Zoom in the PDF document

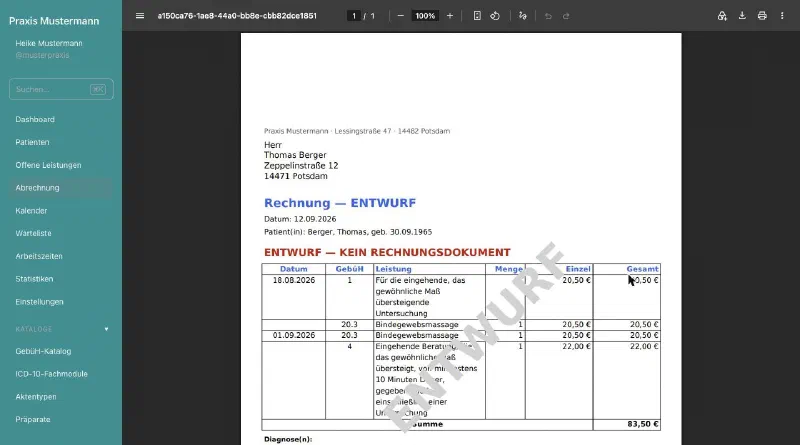point(449,16)
